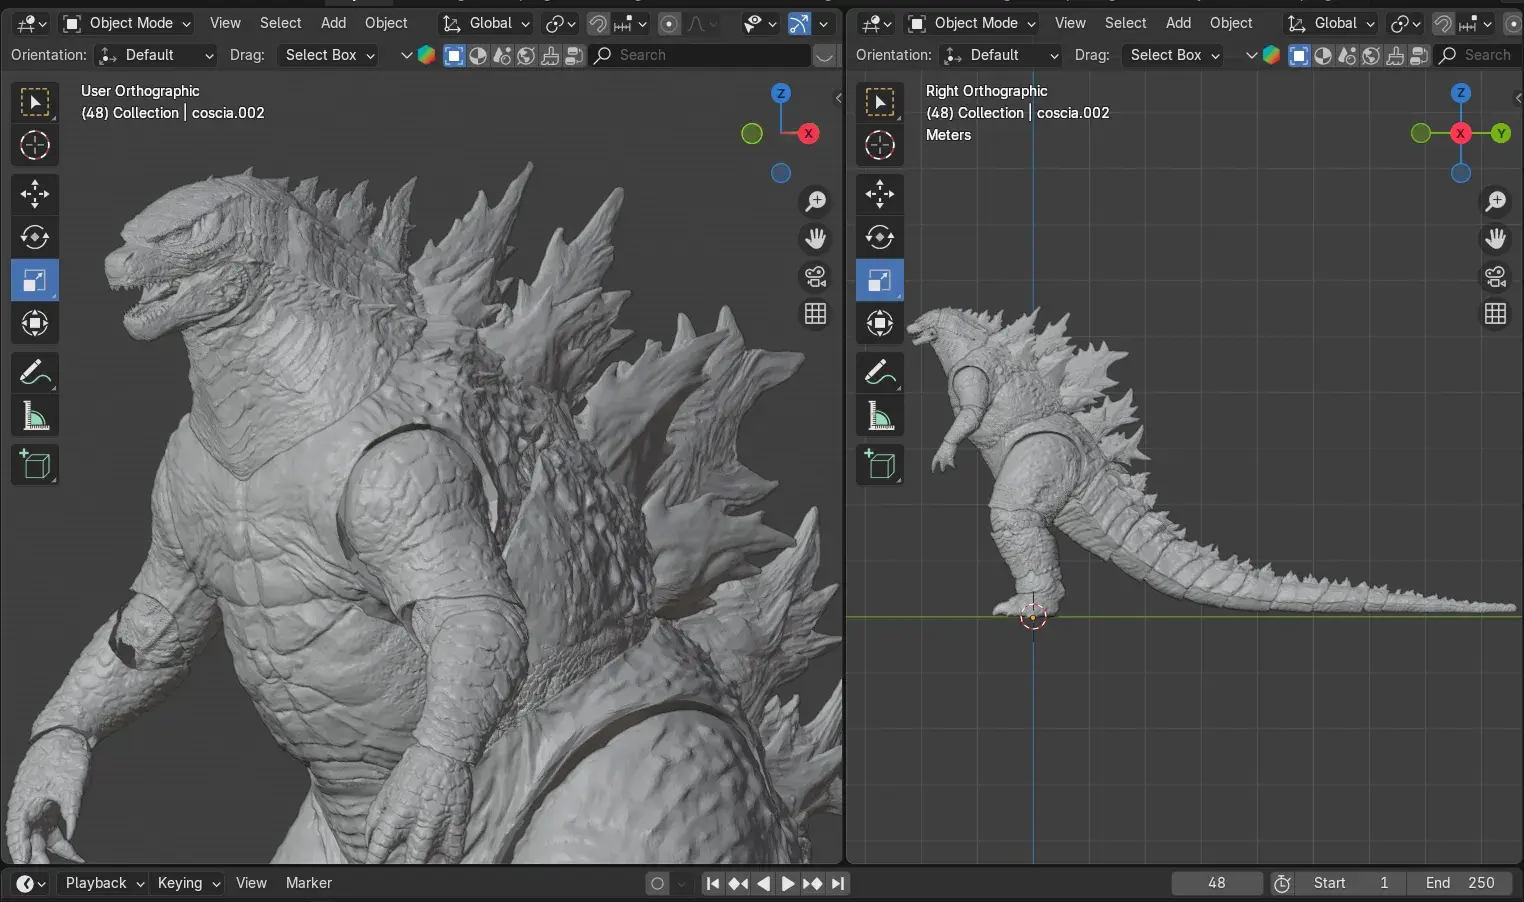Open the timeline View menu
Image resolution: width=1524 pixels, height=902 pixels.
tap(251, 883)
